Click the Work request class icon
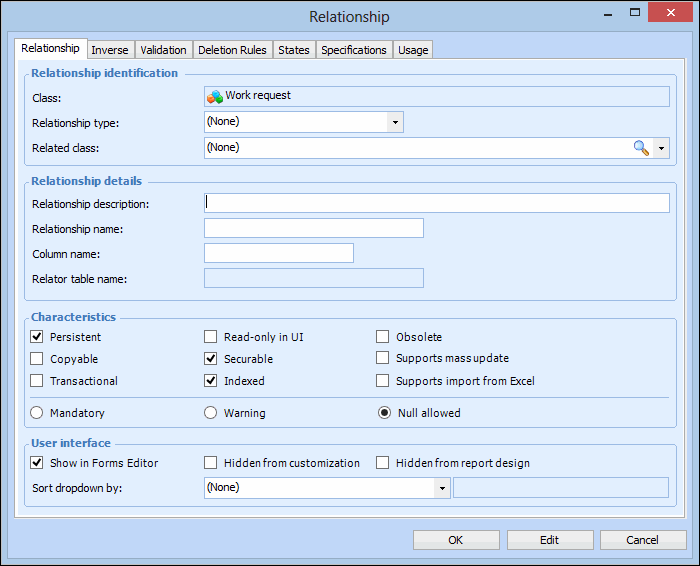This screenshot has width=700, height=566. pyautogui.click(x=214, y=97)
